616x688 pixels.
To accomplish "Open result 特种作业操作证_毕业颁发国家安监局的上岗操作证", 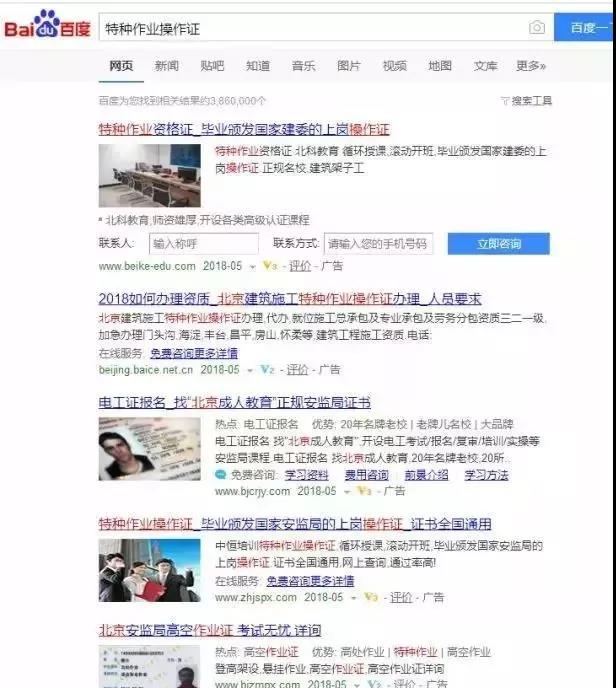I will tap(295, 524).
